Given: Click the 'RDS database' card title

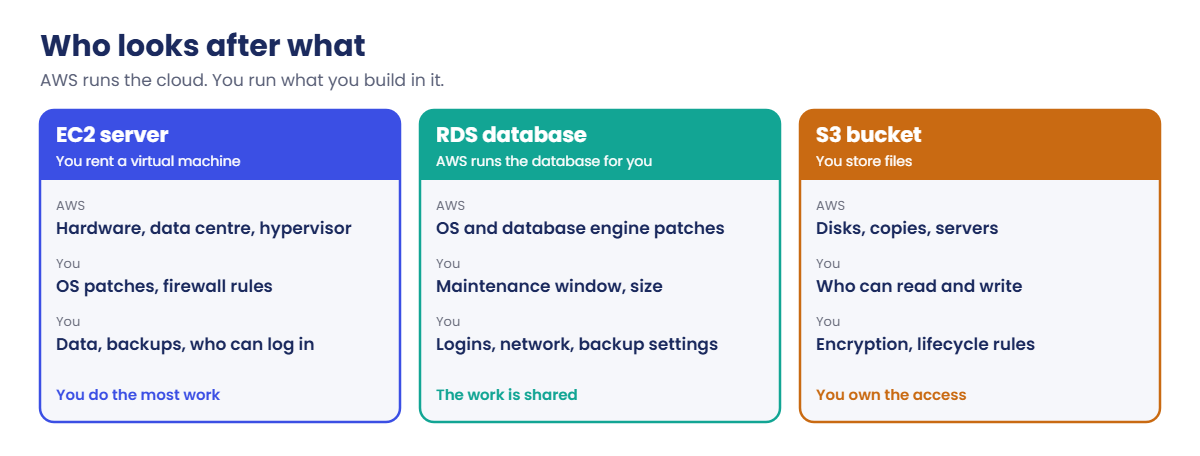Looking at the screenshot, I should pos(511,135).
